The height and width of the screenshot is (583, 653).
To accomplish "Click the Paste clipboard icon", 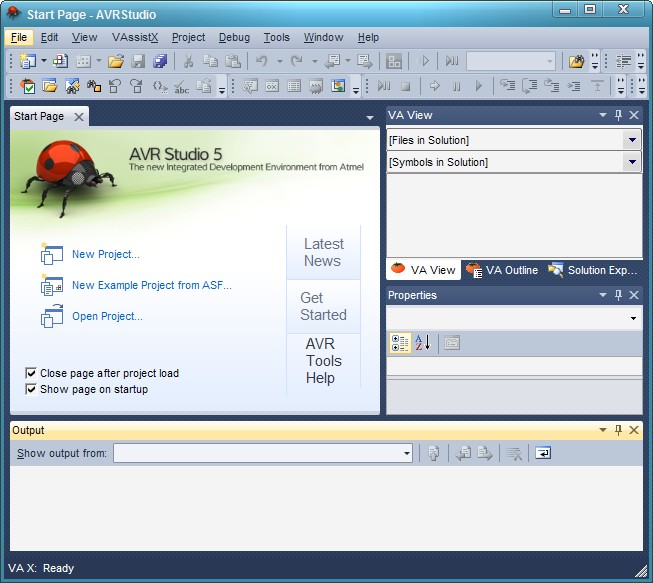I will [x=232, y=61].
